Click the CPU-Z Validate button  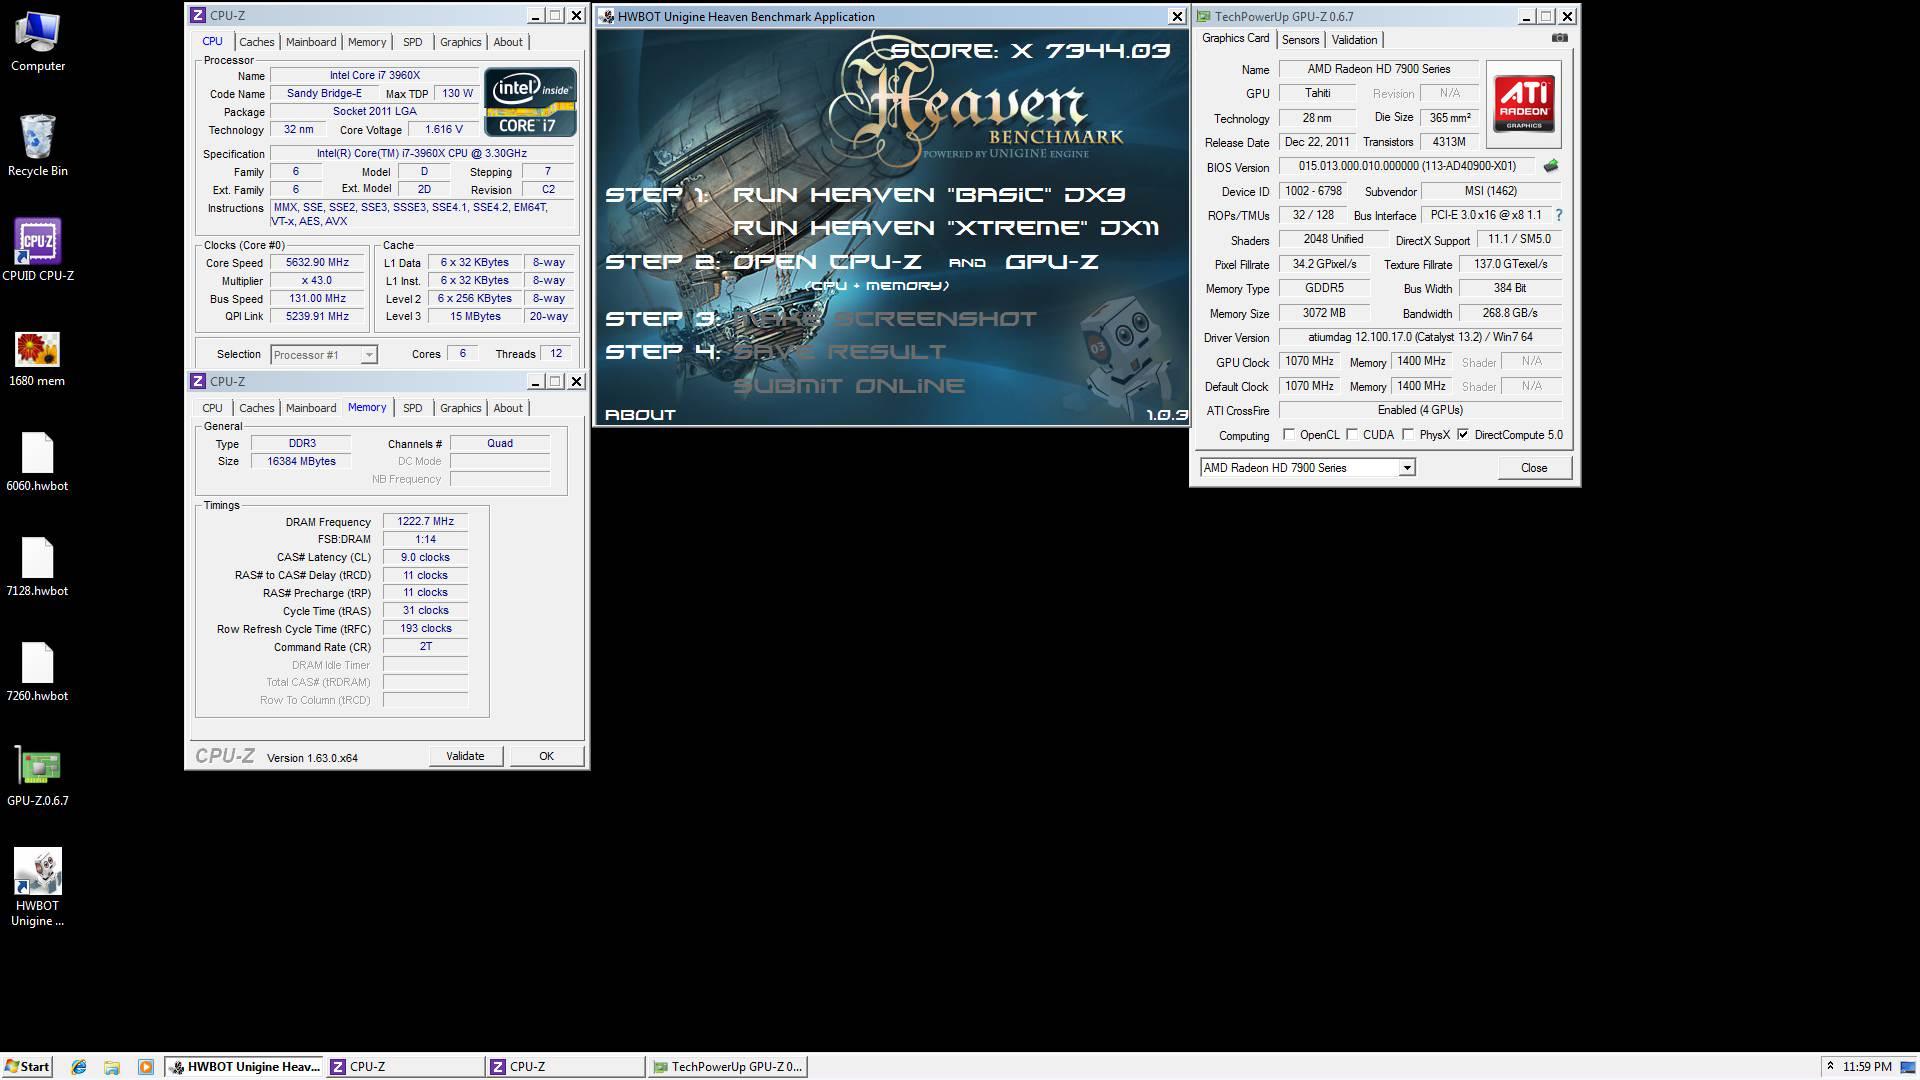[465, 756]
